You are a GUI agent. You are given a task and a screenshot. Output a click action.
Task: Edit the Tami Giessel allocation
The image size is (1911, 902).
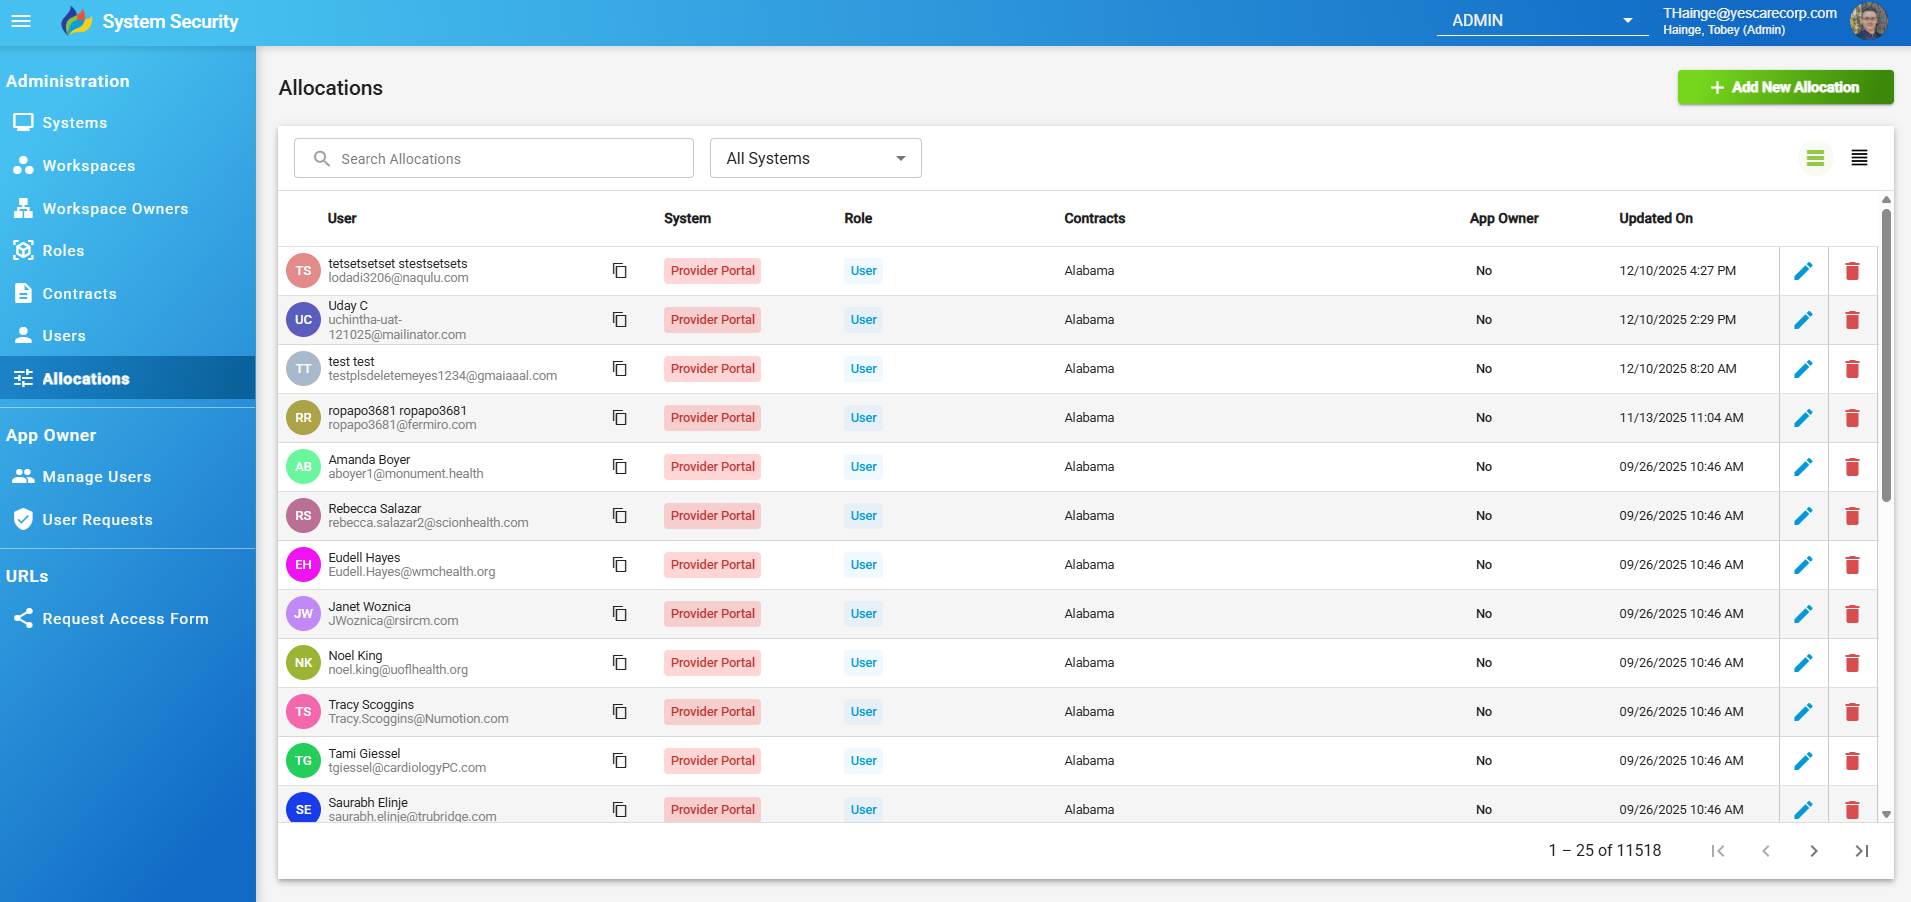[1803, 761]
